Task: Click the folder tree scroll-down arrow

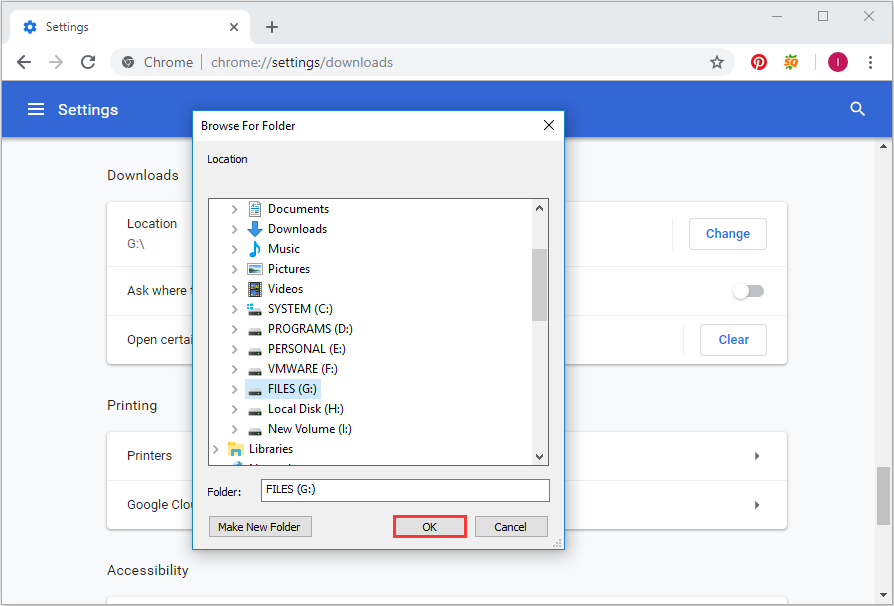Action: pyautogui.click(x=539, y=457)
